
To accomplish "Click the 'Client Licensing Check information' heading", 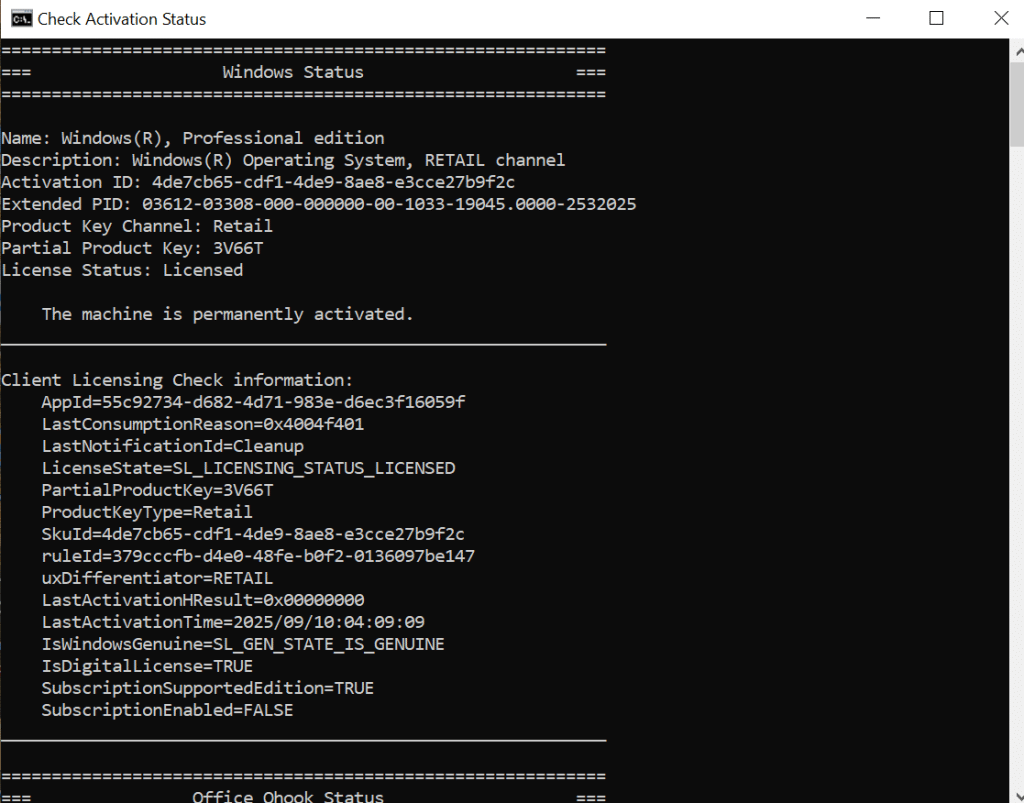I will [177, 380].
